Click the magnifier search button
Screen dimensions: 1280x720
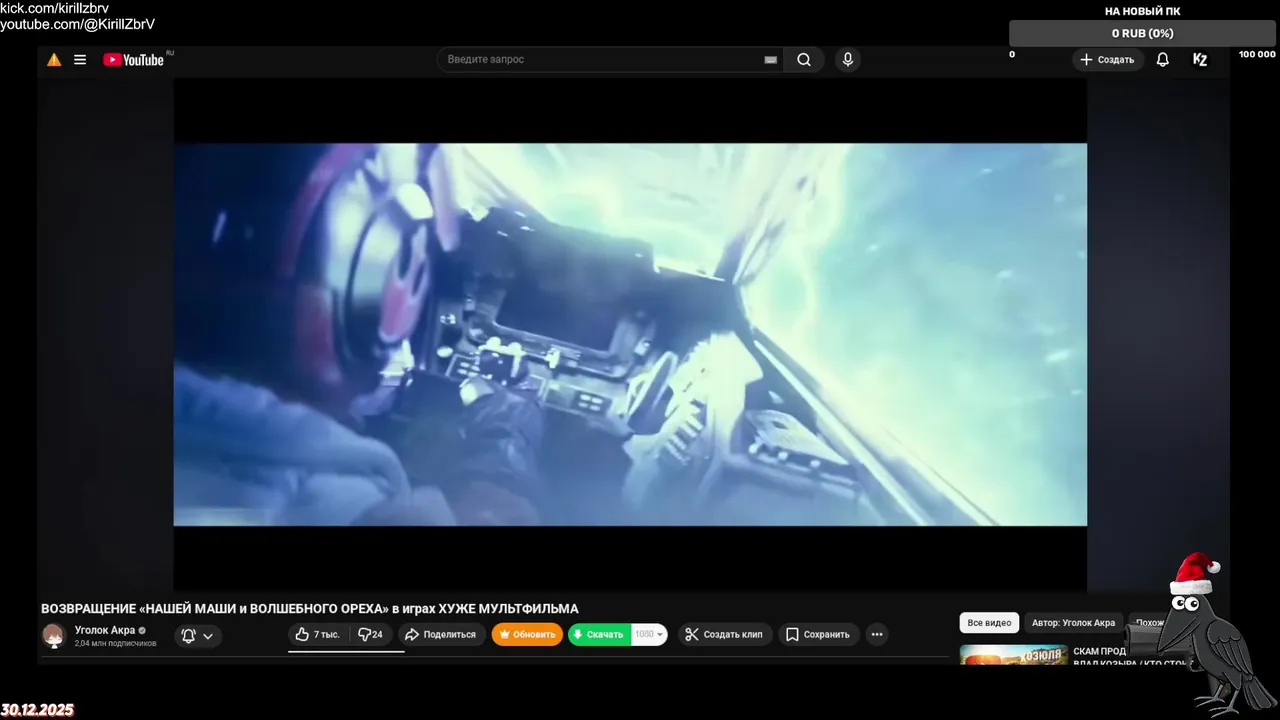pos(804,60)
